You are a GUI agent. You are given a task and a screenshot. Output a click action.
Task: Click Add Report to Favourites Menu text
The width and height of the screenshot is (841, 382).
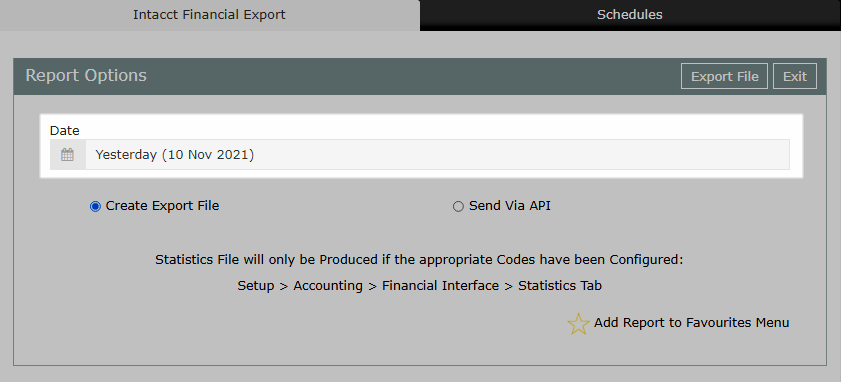pyautogui.click(x=691, y=323)
